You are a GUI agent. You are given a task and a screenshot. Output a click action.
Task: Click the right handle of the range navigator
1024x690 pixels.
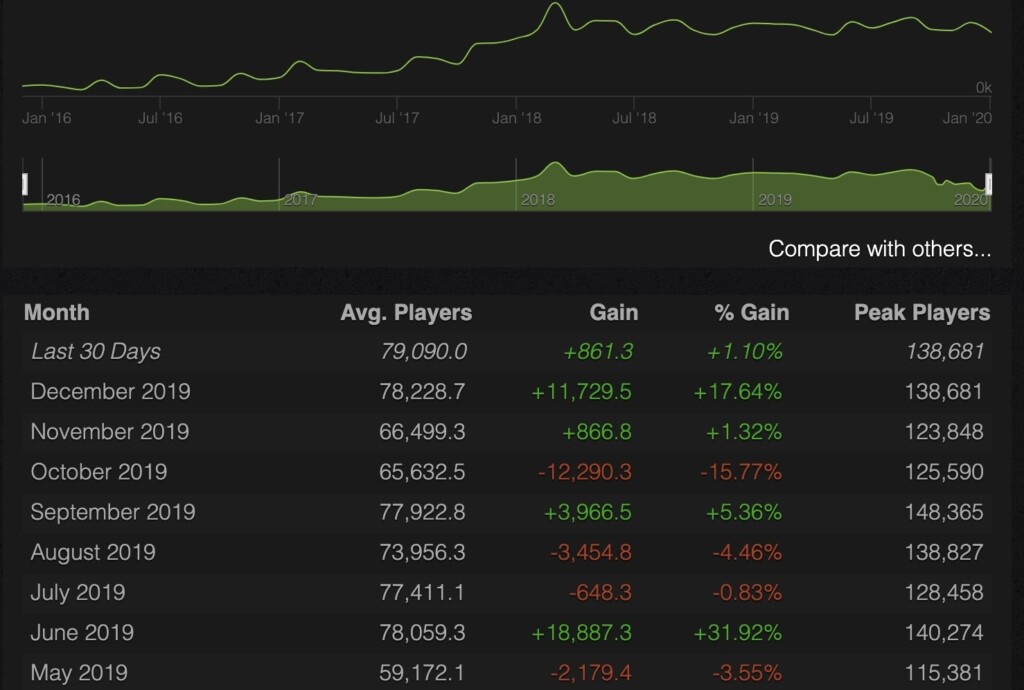pyautogui.click(x=988, y=184)
